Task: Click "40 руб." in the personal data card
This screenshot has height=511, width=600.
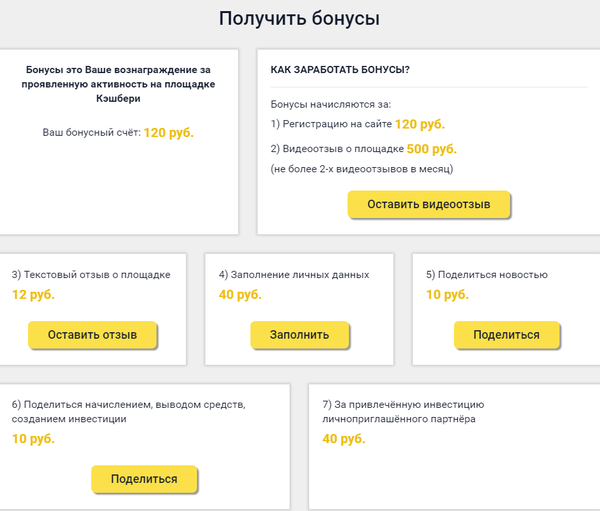Action: 240,295
